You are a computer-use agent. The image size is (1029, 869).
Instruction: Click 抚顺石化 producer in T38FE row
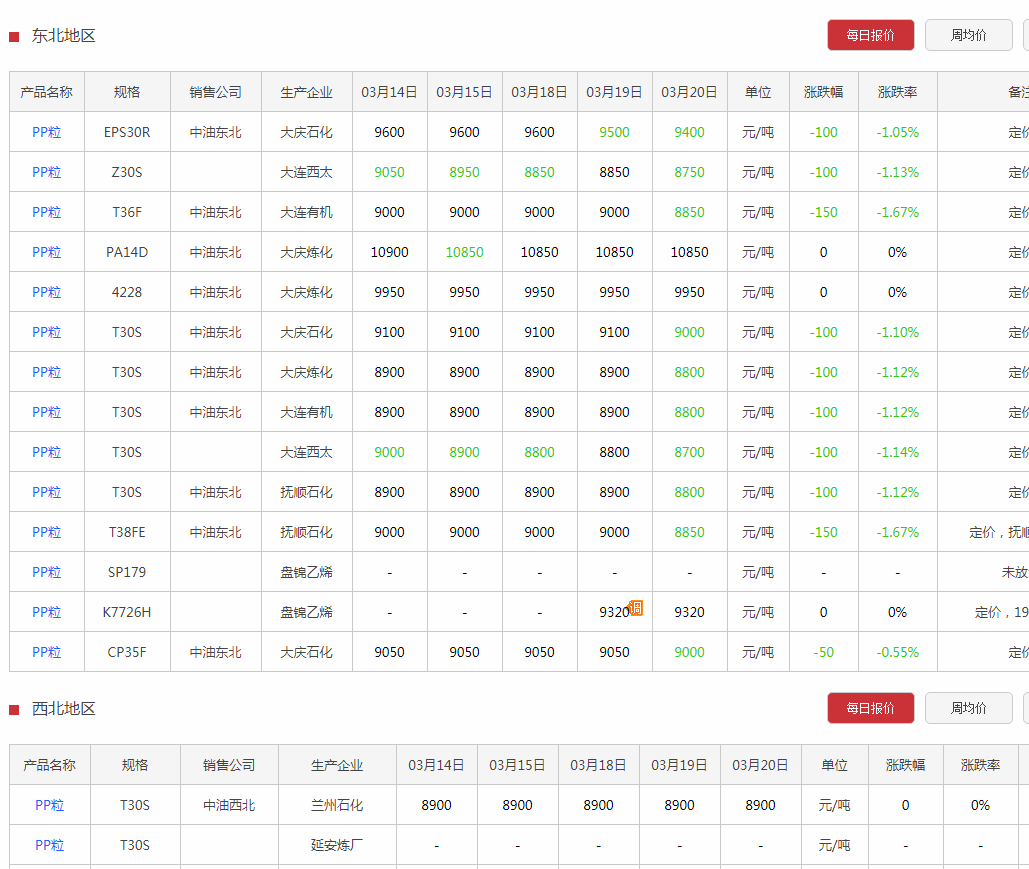[306, 532]
